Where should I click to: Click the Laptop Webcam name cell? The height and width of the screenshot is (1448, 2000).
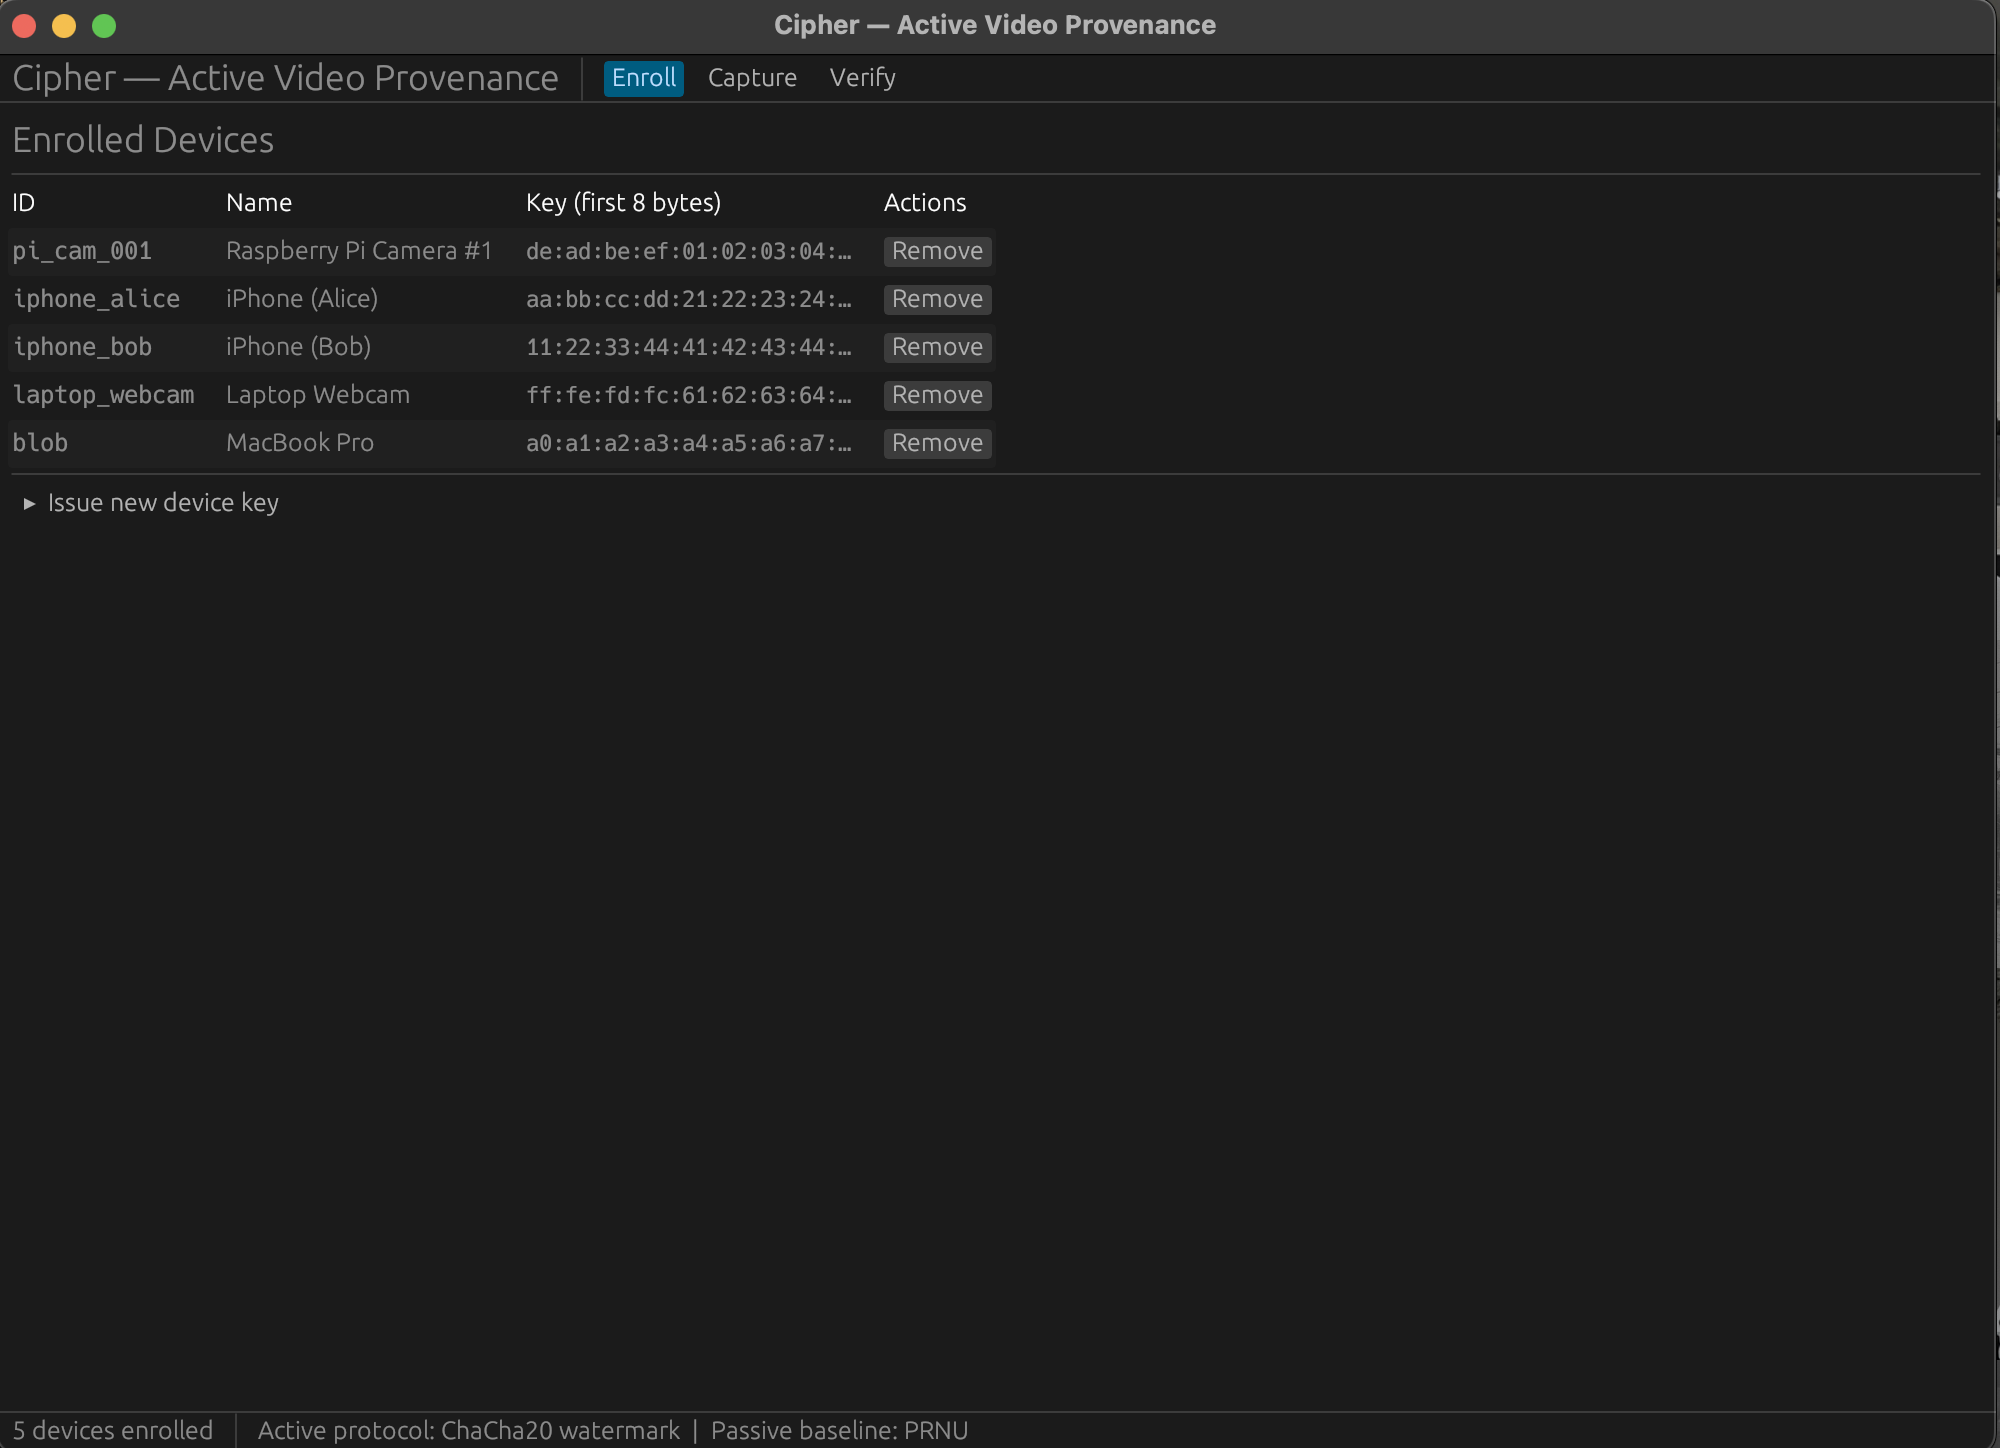pos(318,395)
